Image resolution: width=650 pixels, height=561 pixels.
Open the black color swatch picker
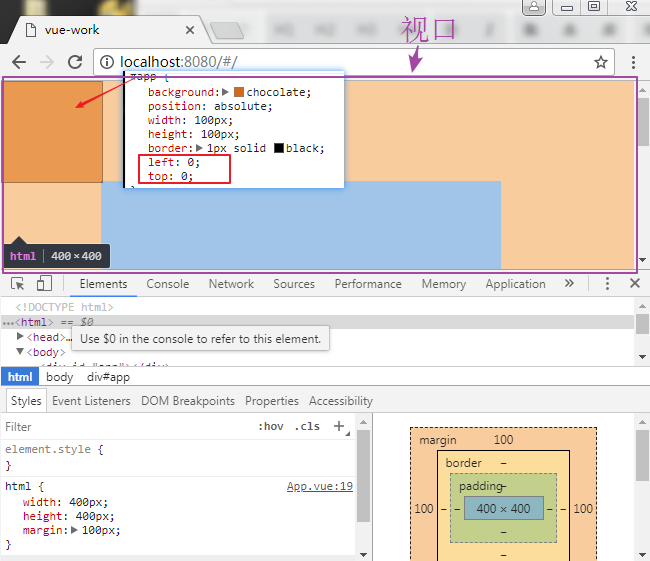tap(279, 148)
